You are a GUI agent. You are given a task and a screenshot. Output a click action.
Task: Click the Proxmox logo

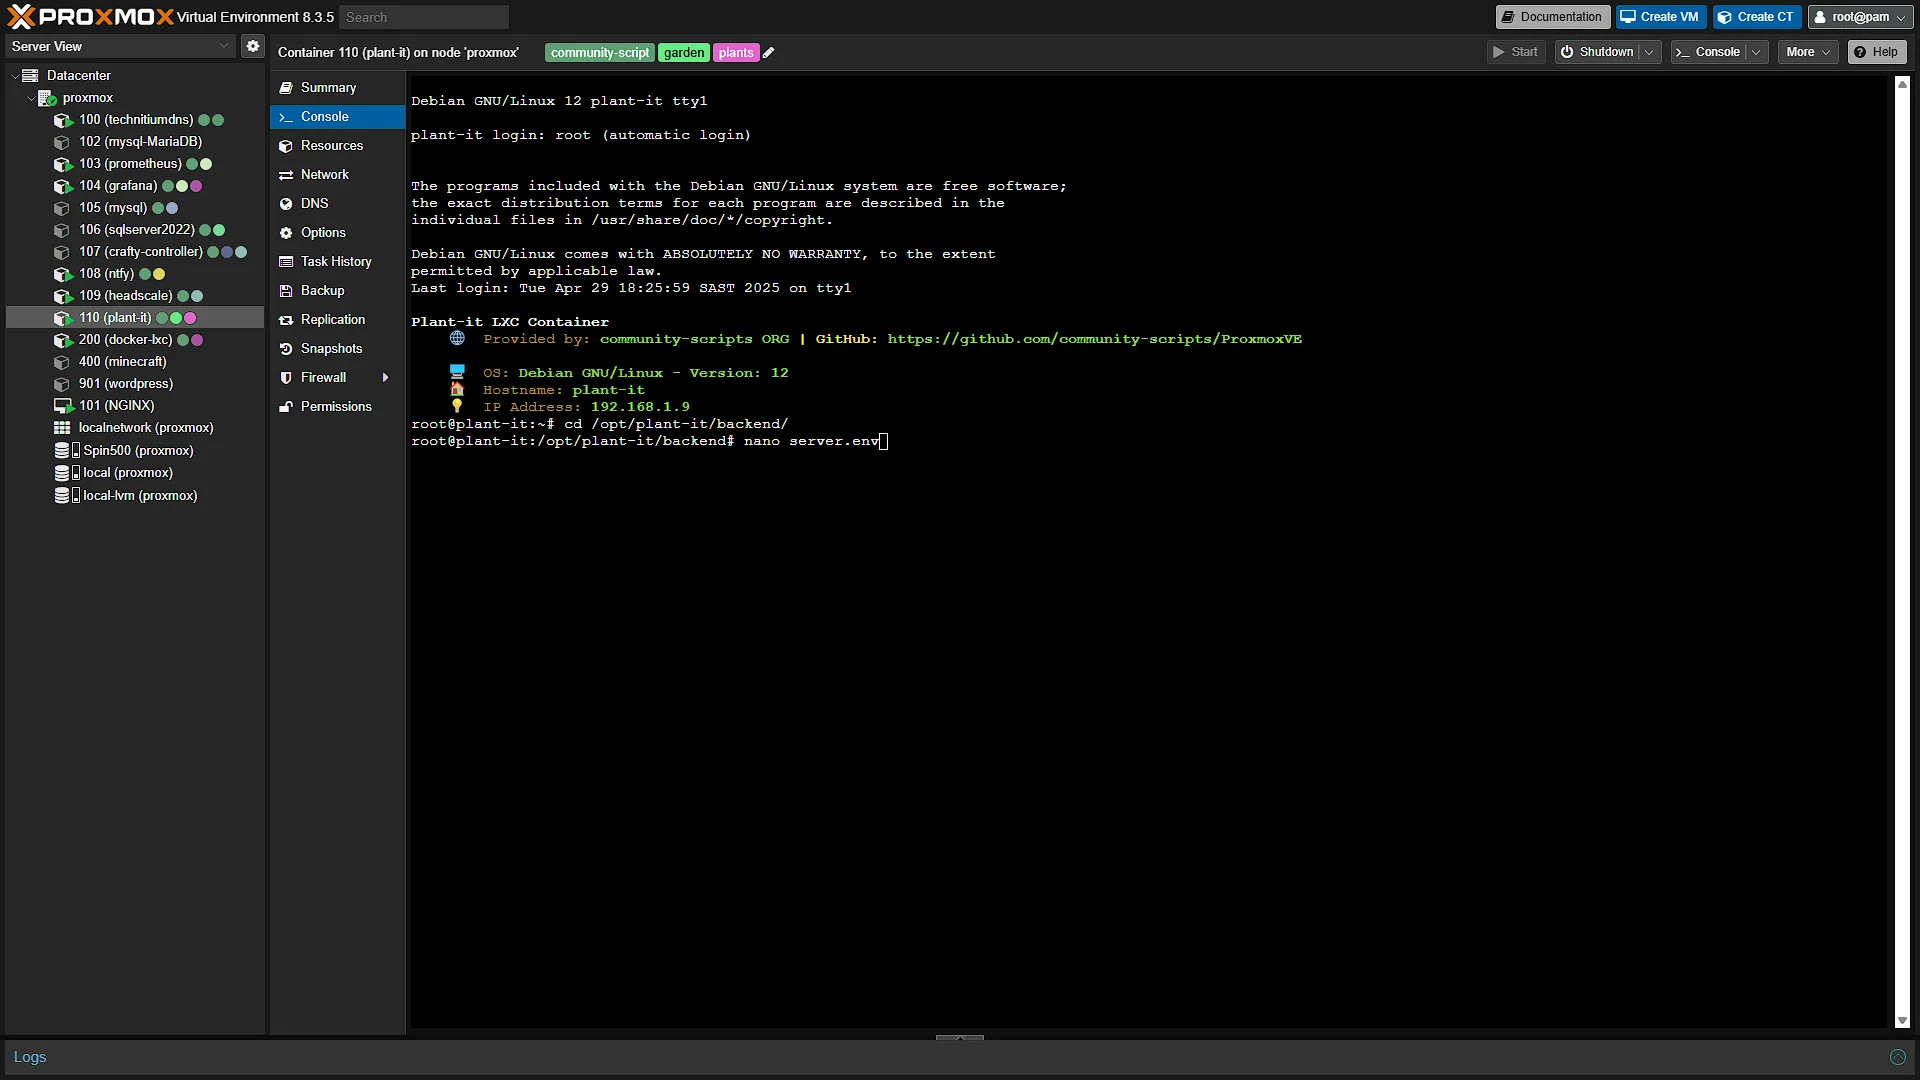(x=90, y=16)
